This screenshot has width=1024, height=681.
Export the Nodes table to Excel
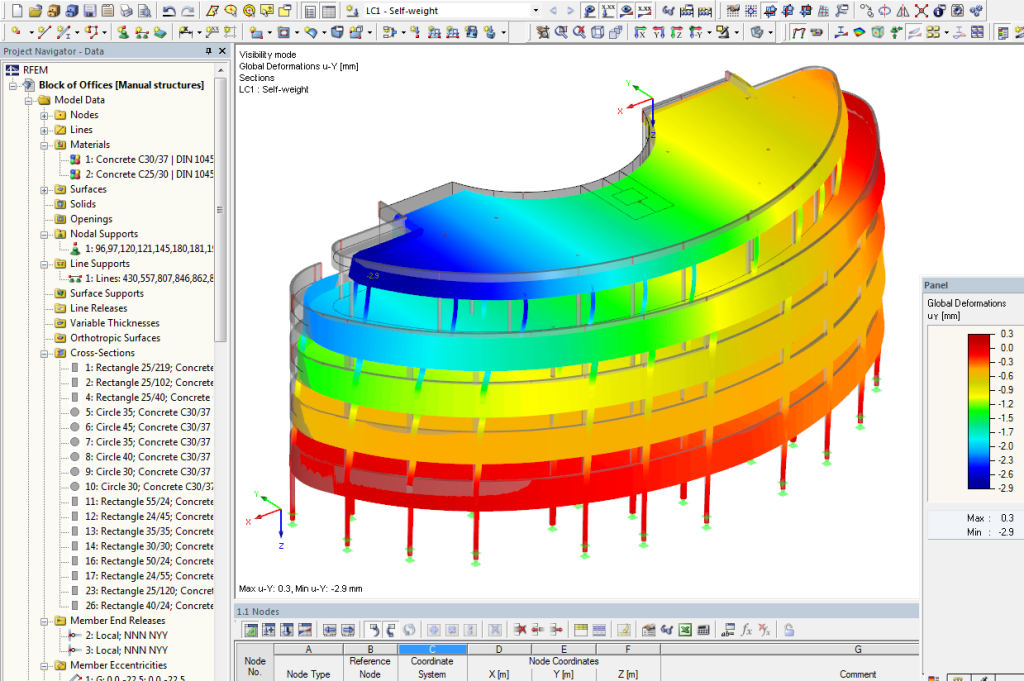(x=683, y=629)
